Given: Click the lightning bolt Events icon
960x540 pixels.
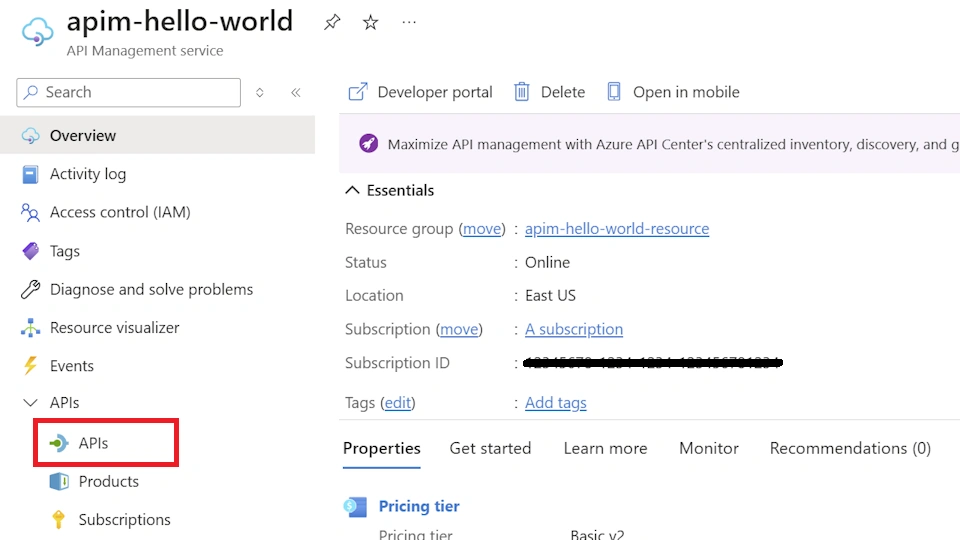Looking at the screenshot, I should (x=30, y=366).
